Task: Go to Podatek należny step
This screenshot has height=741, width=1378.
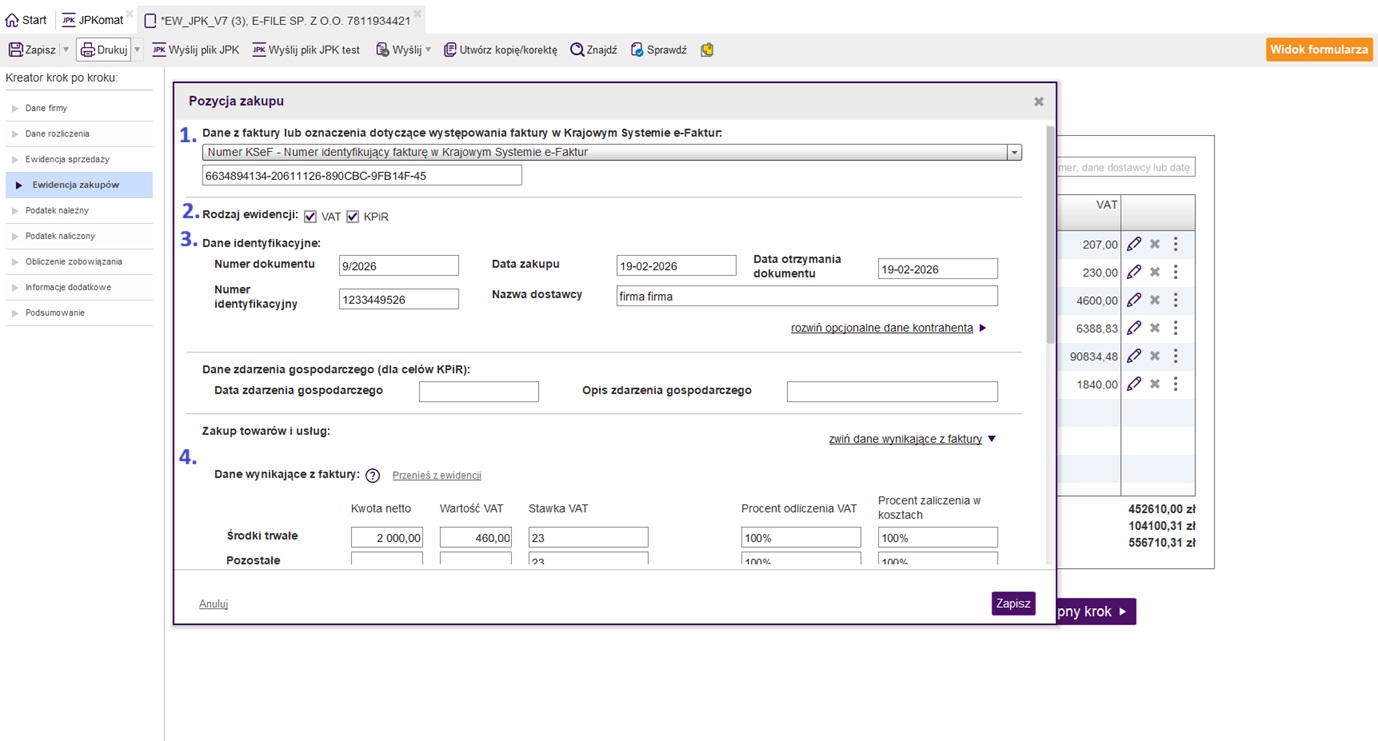Action: [x=57, y=211]
